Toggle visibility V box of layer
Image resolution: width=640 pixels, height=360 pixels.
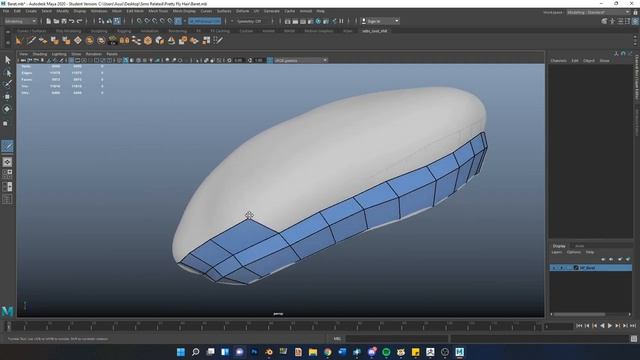(554, 268)
